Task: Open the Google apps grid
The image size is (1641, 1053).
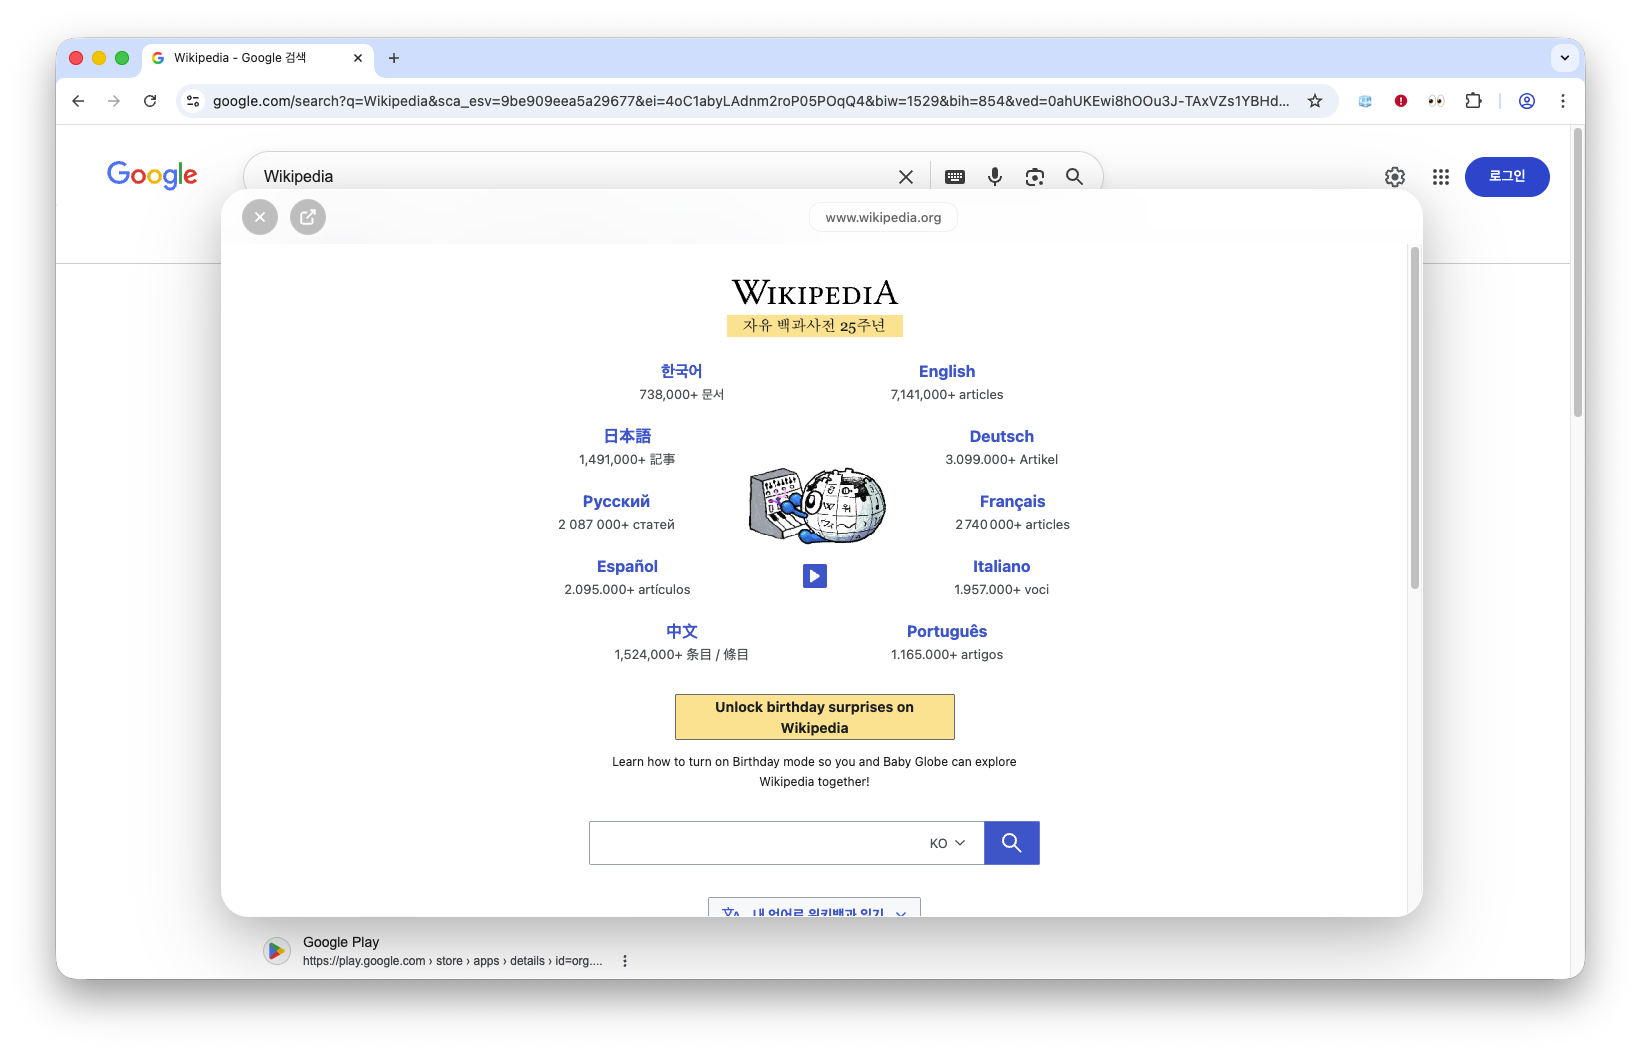Action: click(1440, 177)
